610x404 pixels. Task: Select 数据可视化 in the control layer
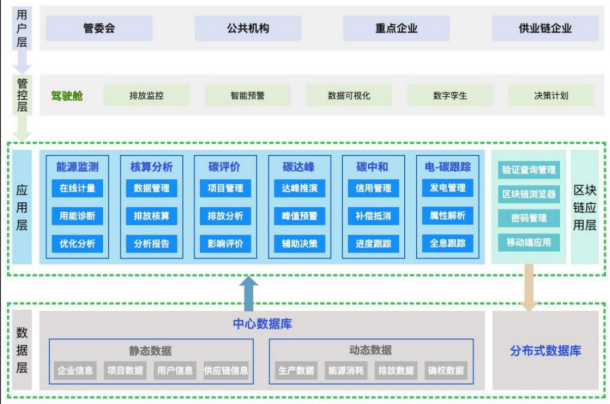coord(349,96)
